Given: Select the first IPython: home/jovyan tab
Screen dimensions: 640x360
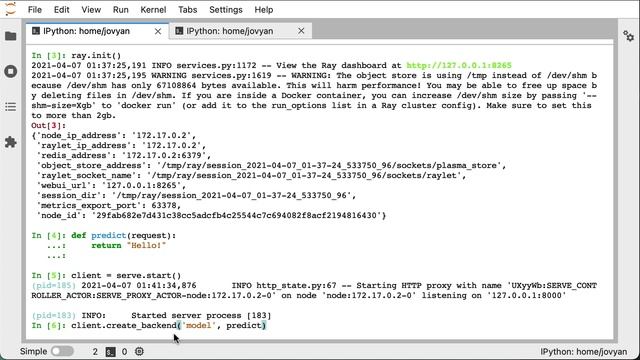Looking at the screenshot, I should coord(97,31).
